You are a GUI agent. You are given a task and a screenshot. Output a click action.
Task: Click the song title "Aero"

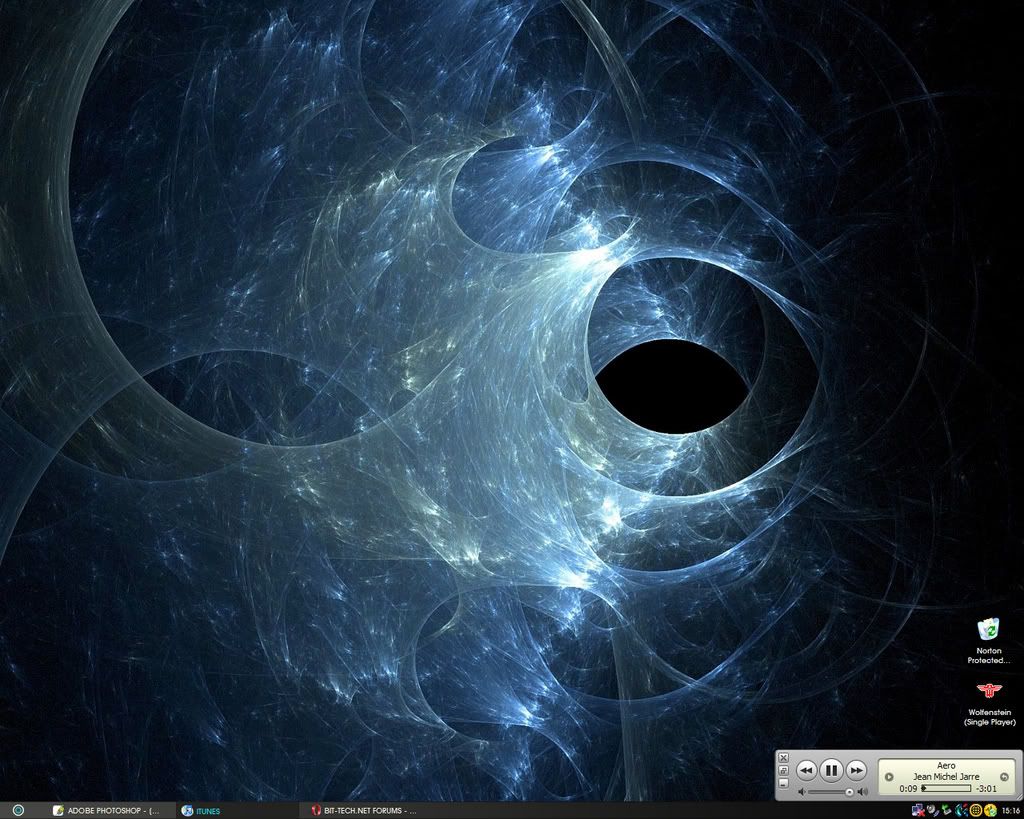[946, 765]
